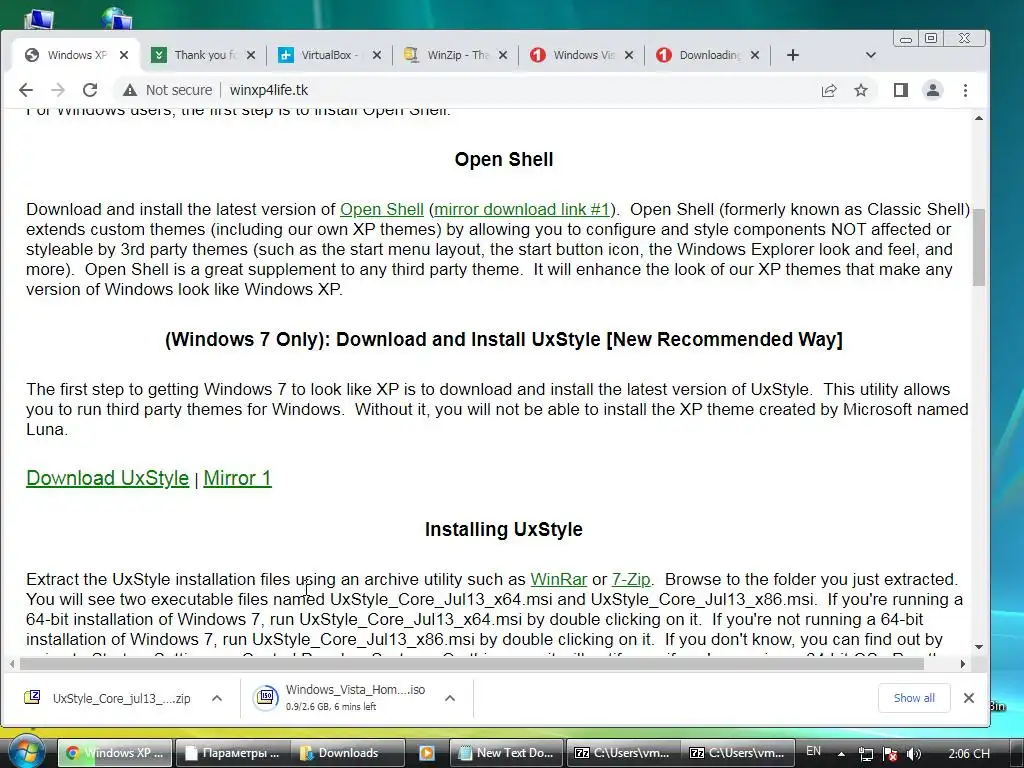The image size is (1024, 768).
Task: Expand options for UxStyle zip download
Action: (x=217, y=698)
